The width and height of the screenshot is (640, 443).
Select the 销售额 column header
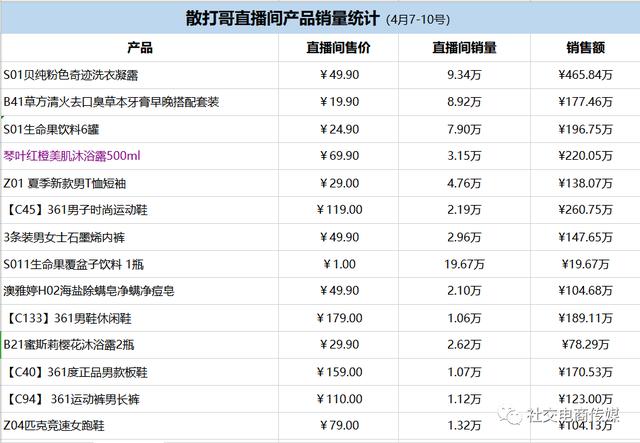point(585,48)
